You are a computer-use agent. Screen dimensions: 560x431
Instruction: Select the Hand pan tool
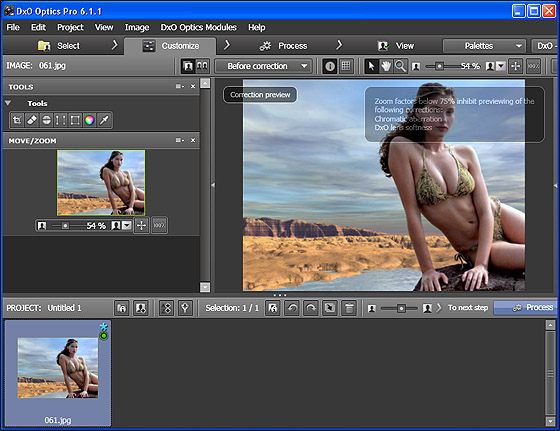tap(386, 66)
